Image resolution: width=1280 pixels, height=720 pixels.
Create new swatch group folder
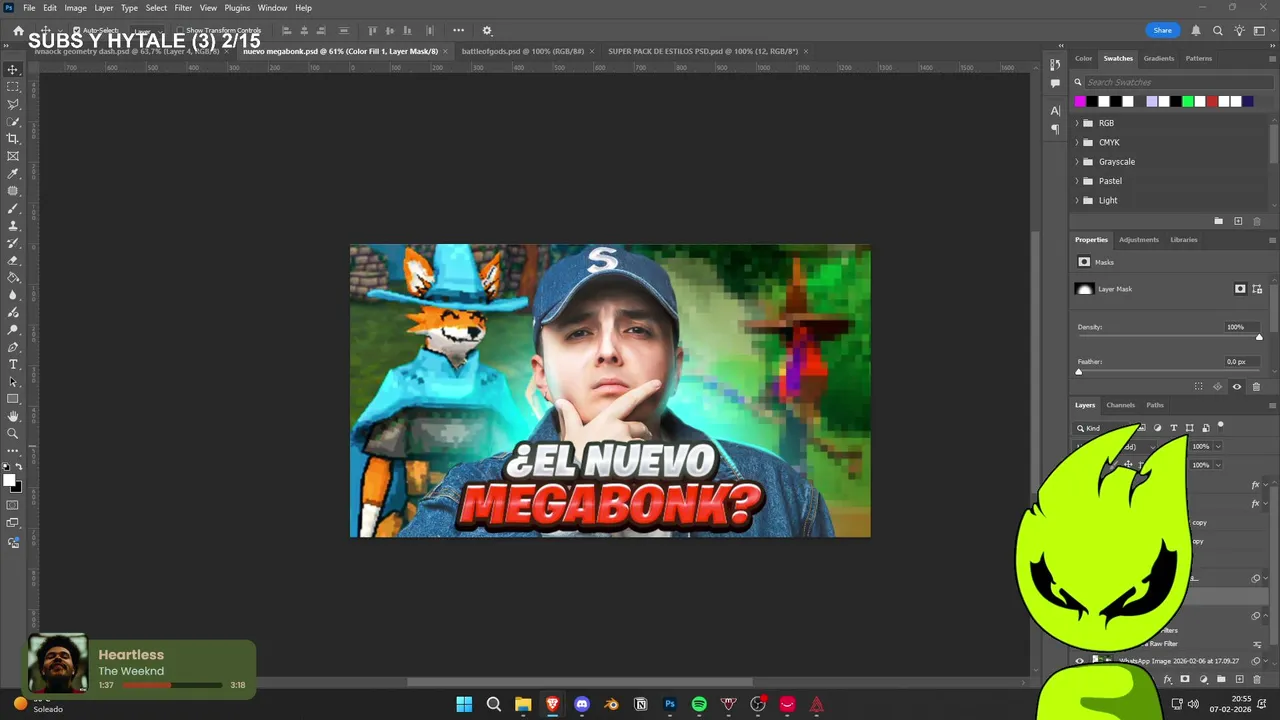pyautogui.click(x=1218, y=221)
